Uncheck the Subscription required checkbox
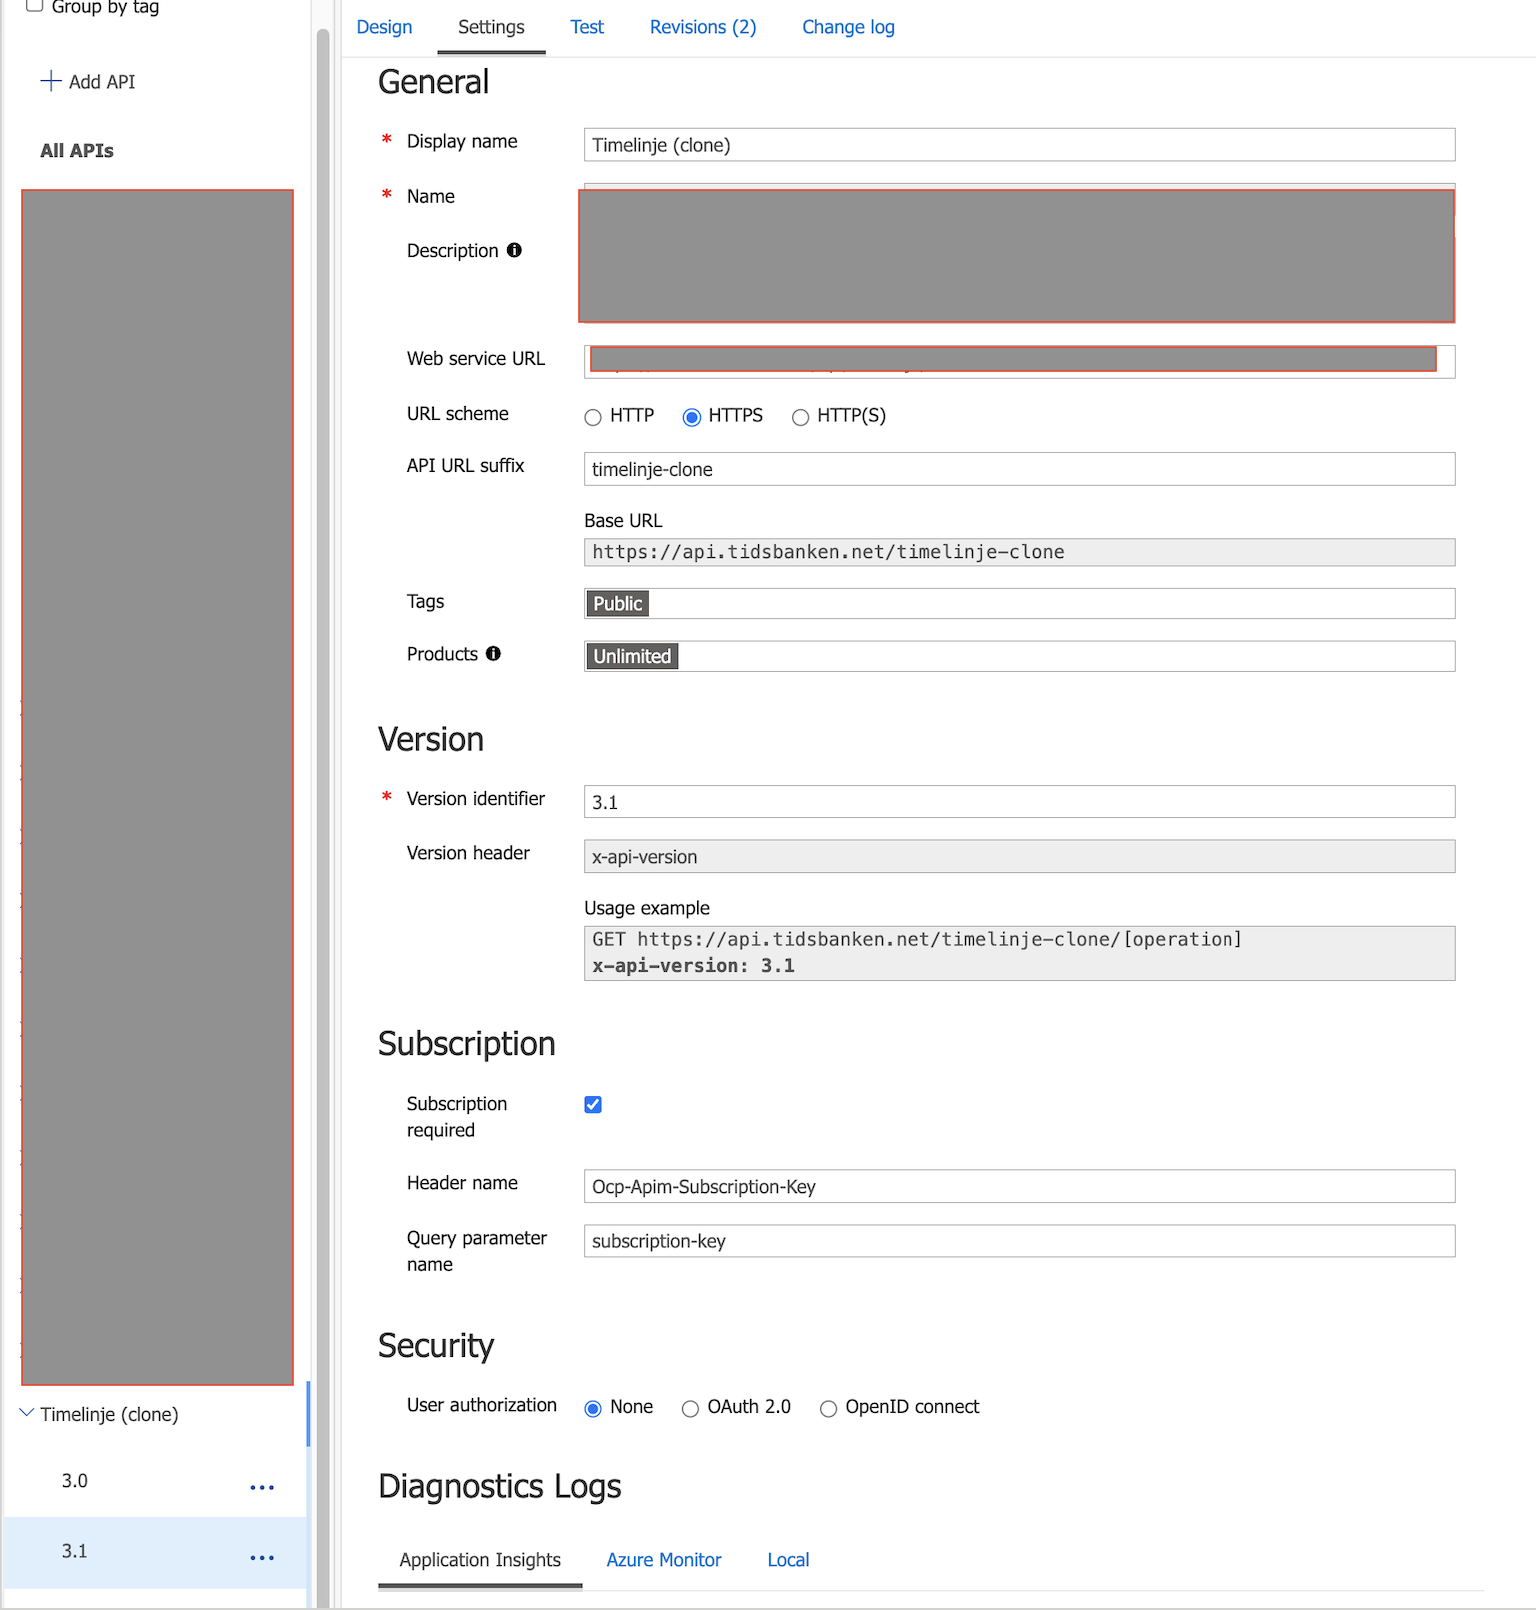 pos(593,1104)
